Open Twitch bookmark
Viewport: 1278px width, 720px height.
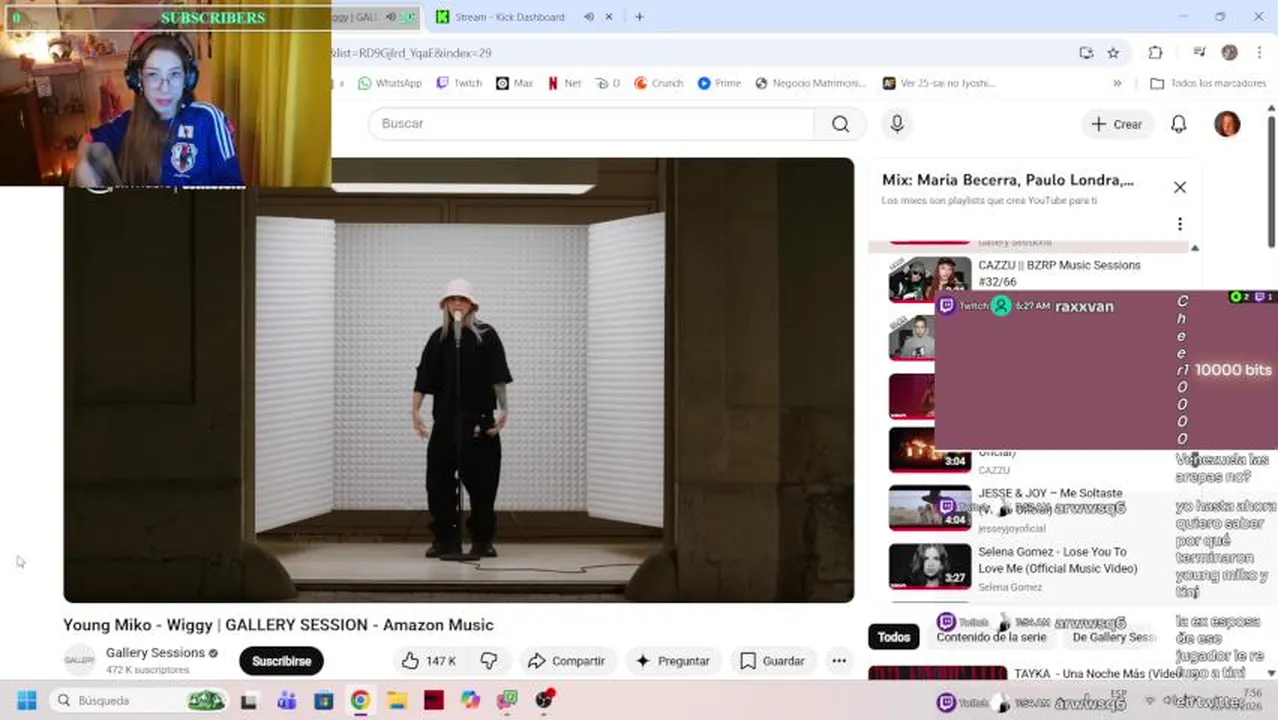point(459,83)
